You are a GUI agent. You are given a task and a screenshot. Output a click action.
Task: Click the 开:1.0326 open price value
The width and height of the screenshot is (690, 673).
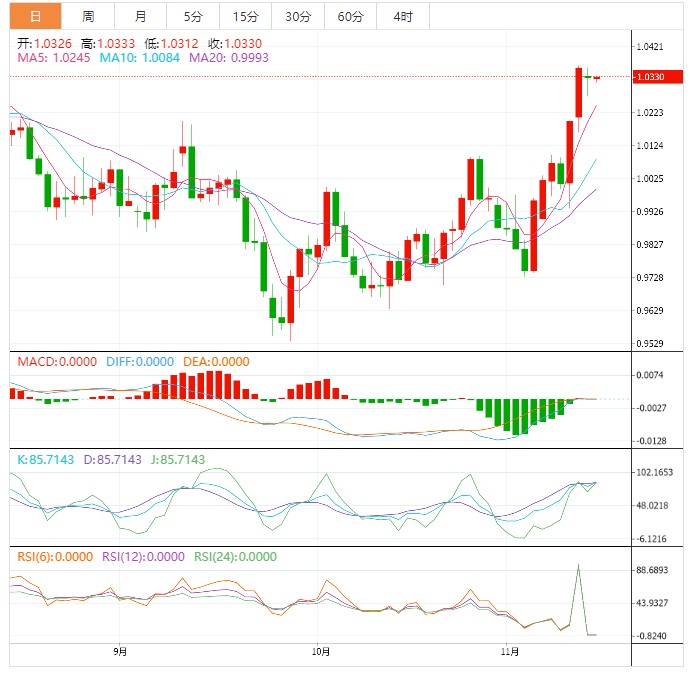[x=44, y=44]
